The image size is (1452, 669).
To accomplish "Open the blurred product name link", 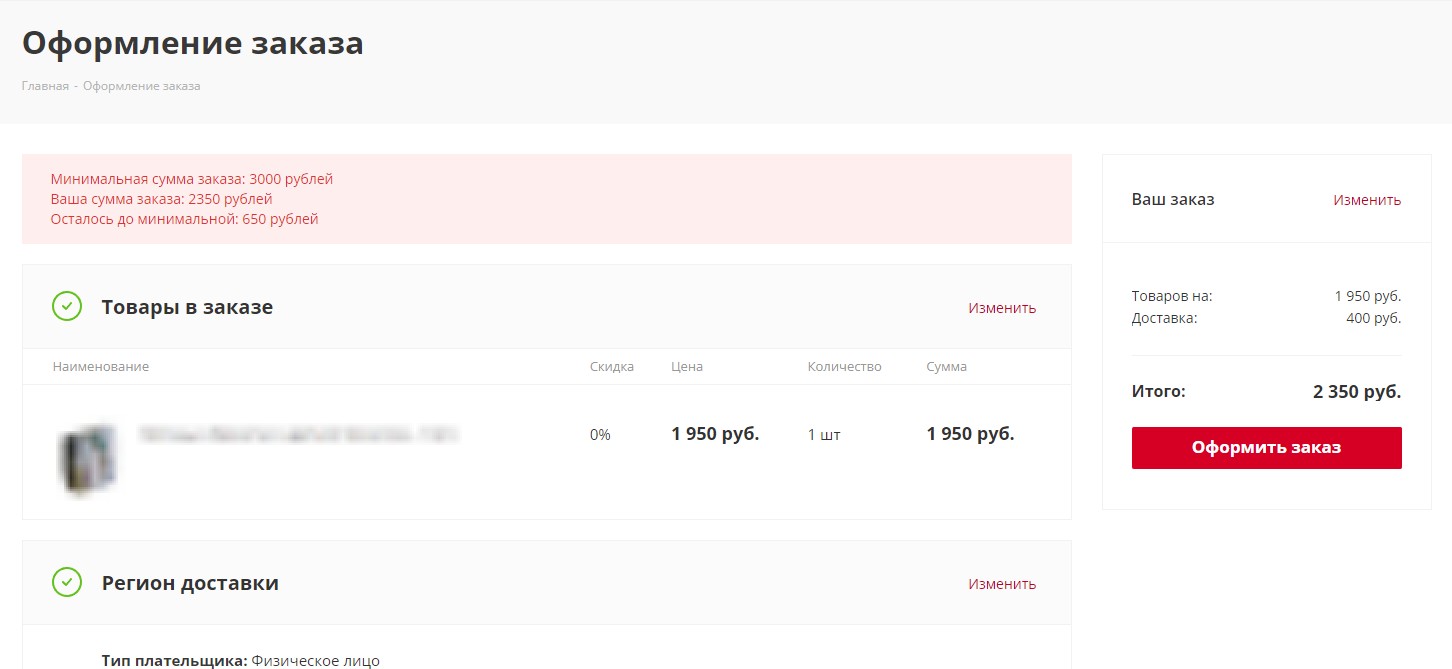I will click(298, 435).
